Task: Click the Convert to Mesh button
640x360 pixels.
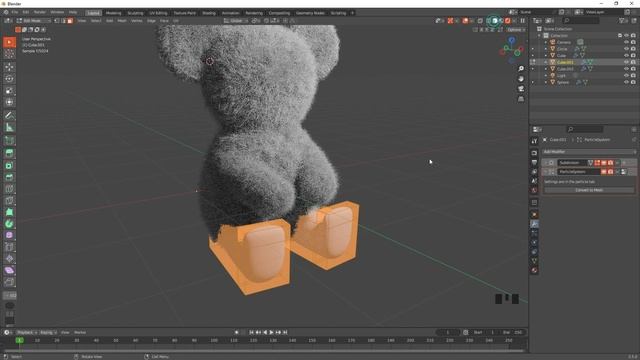Action: click(x=589, y=190)
